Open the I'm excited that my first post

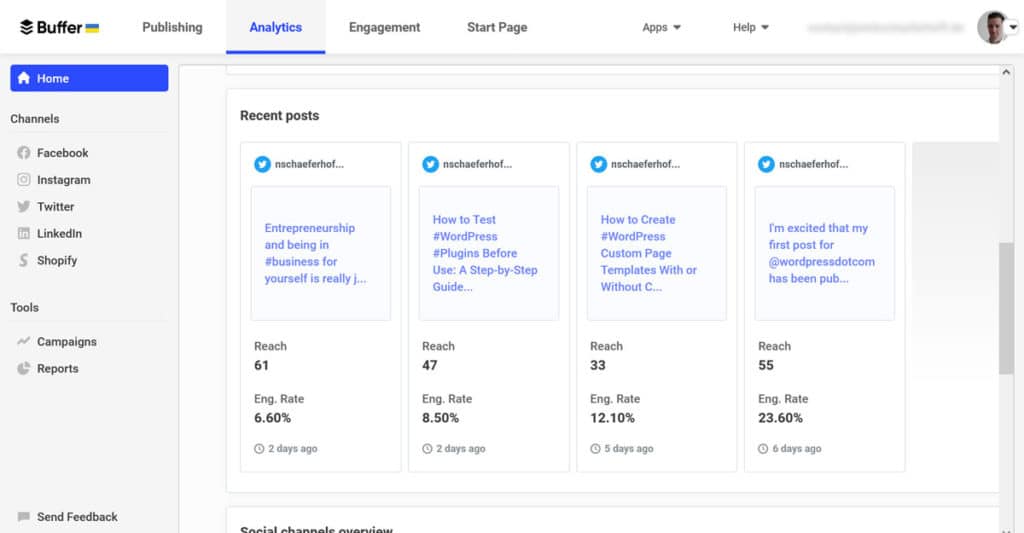[825, 253]
